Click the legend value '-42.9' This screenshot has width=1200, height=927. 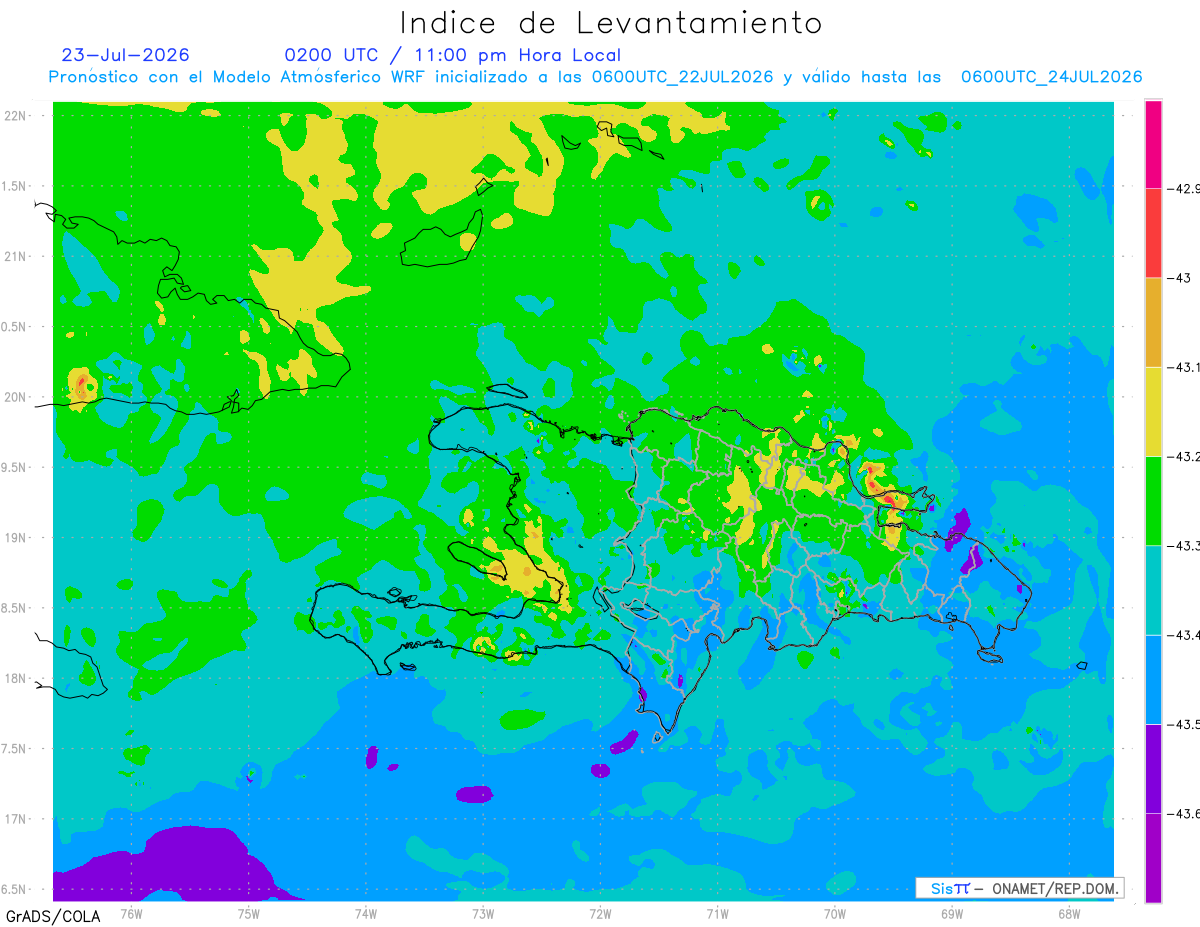click(1183, 189)
